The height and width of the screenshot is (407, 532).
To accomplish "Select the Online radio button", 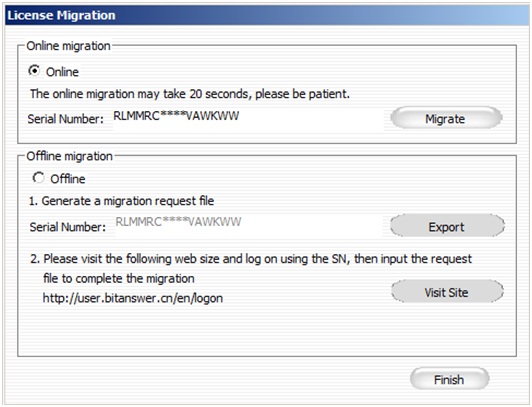I will (34, 71).
